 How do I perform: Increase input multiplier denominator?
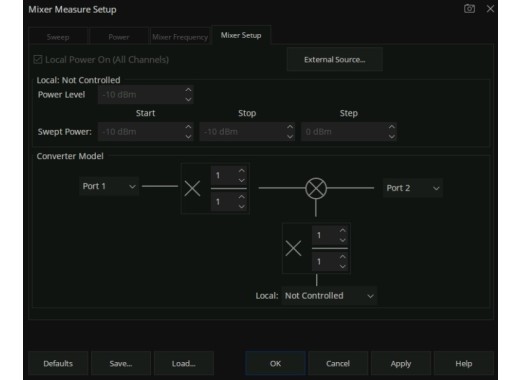pos(242,197)
